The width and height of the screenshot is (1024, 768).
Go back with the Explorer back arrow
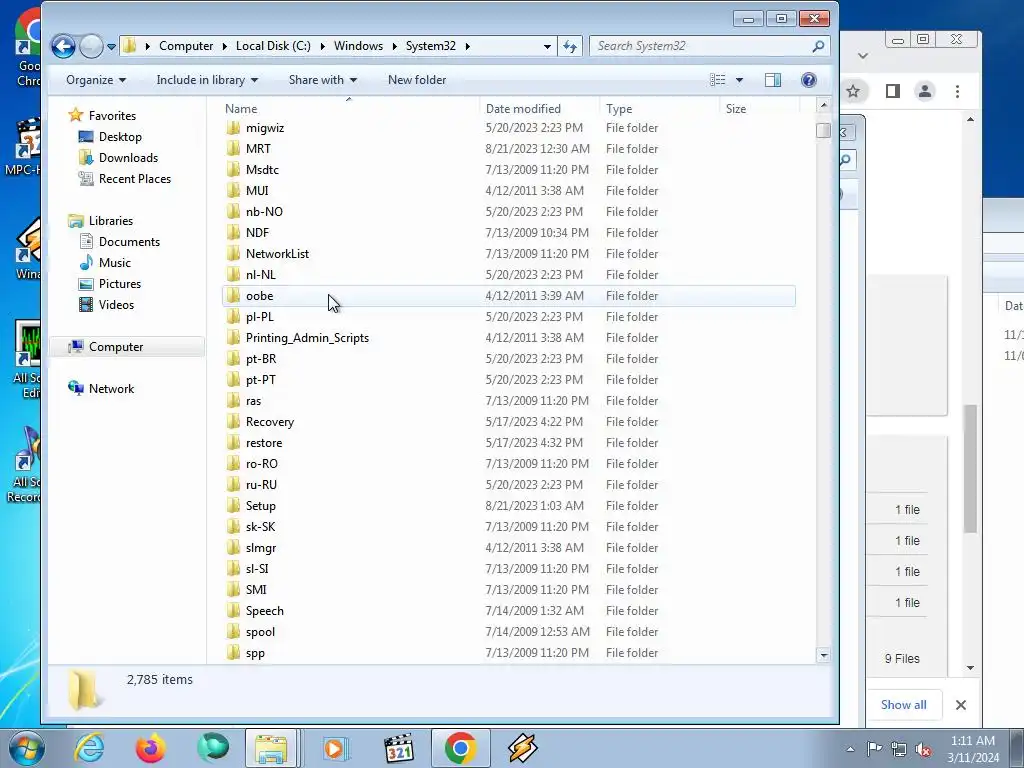[x=63, y=46]
